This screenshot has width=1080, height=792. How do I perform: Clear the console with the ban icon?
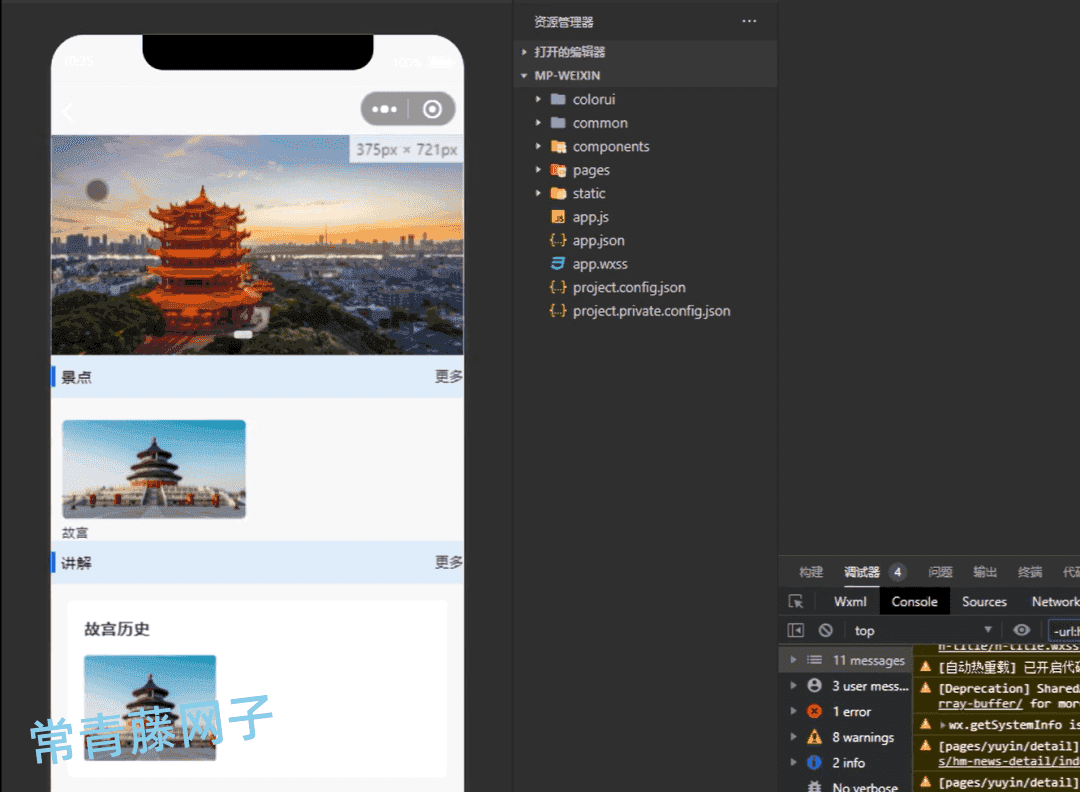click(x=826, y=630)
